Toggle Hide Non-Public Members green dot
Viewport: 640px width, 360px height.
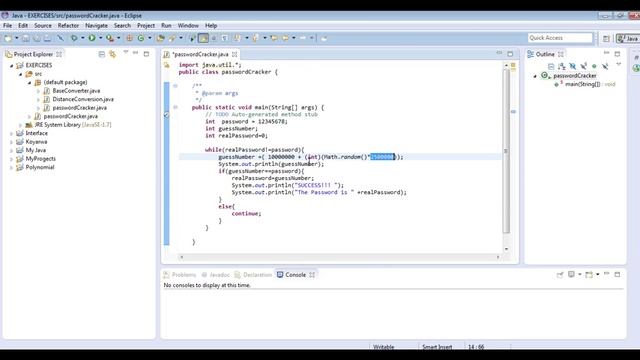point(594,66)
